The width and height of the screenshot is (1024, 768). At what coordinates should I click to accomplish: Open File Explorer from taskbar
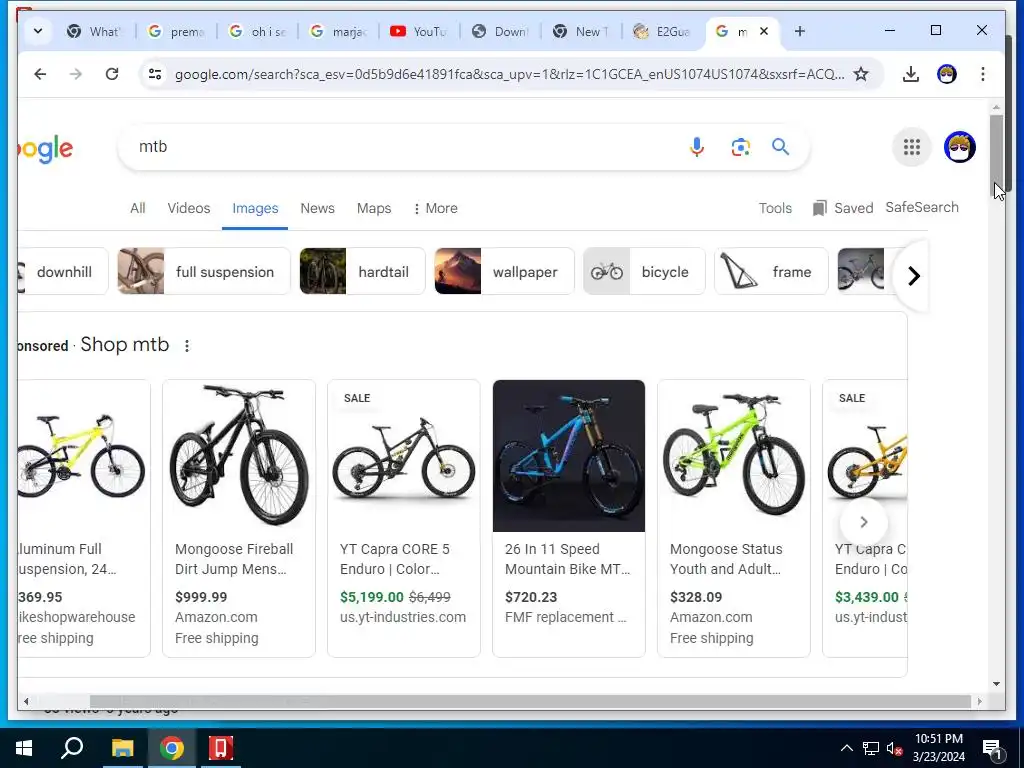pos(122,748)
